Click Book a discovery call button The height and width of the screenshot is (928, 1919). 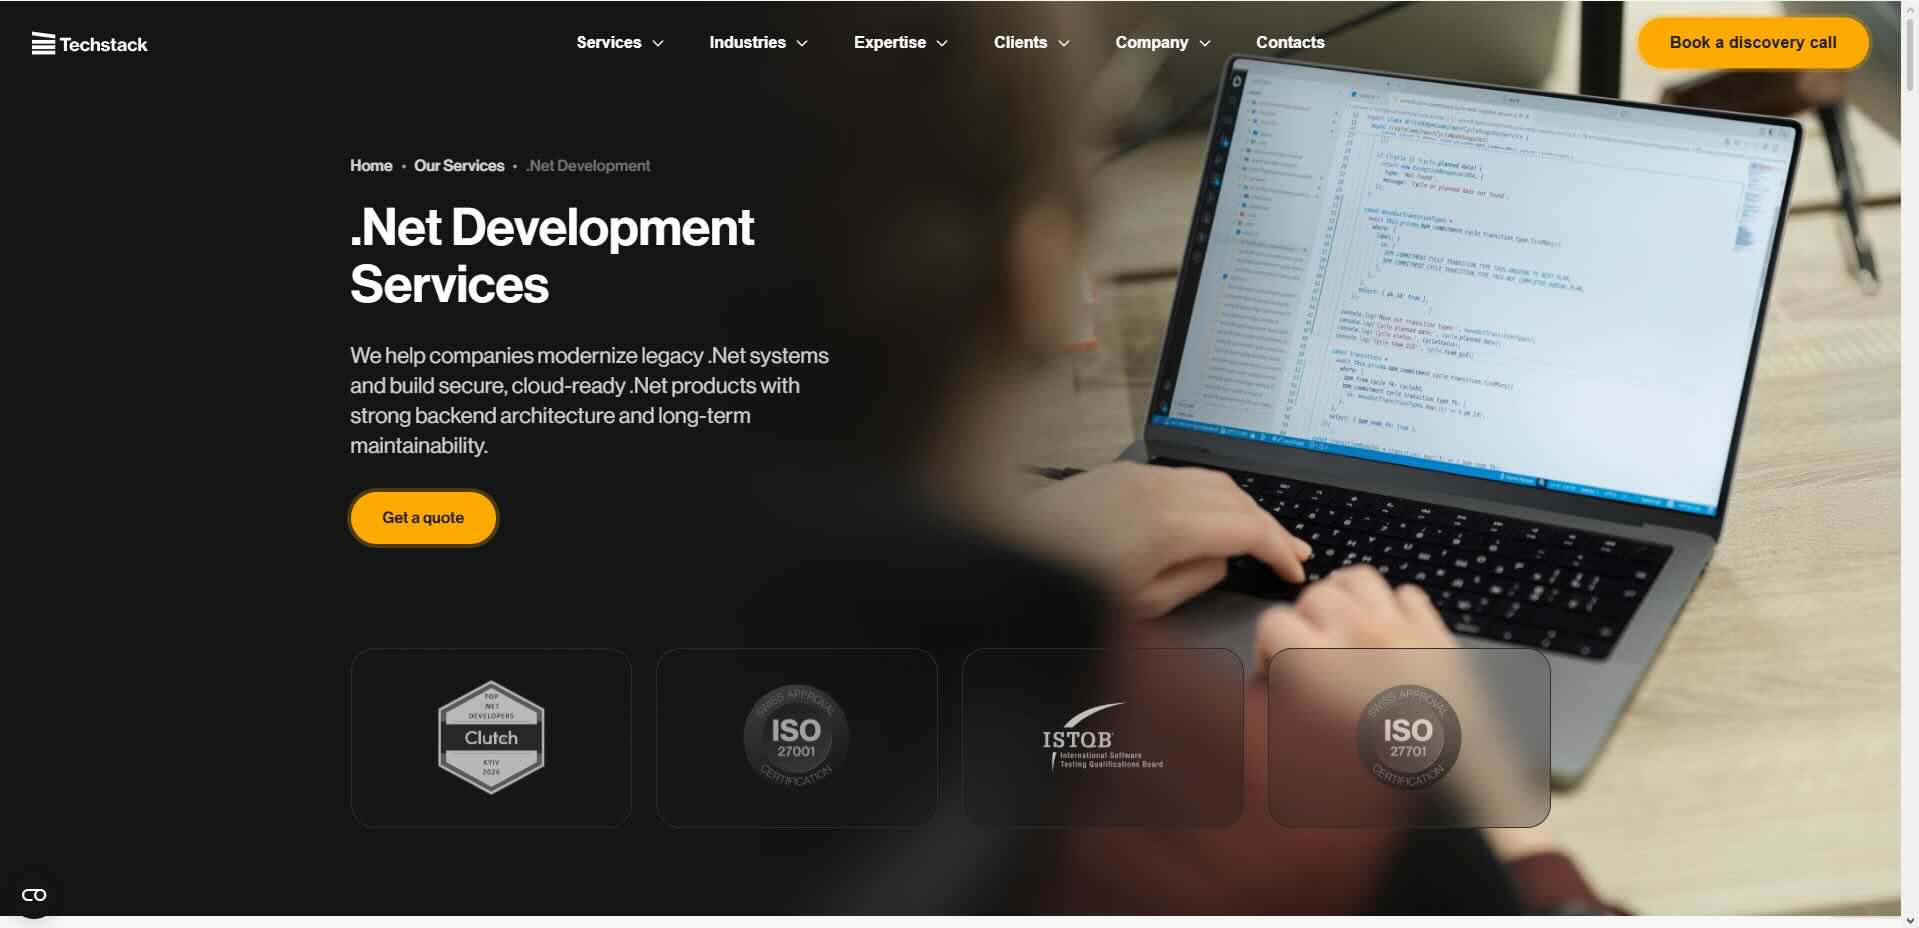(x=1753, y=42)
